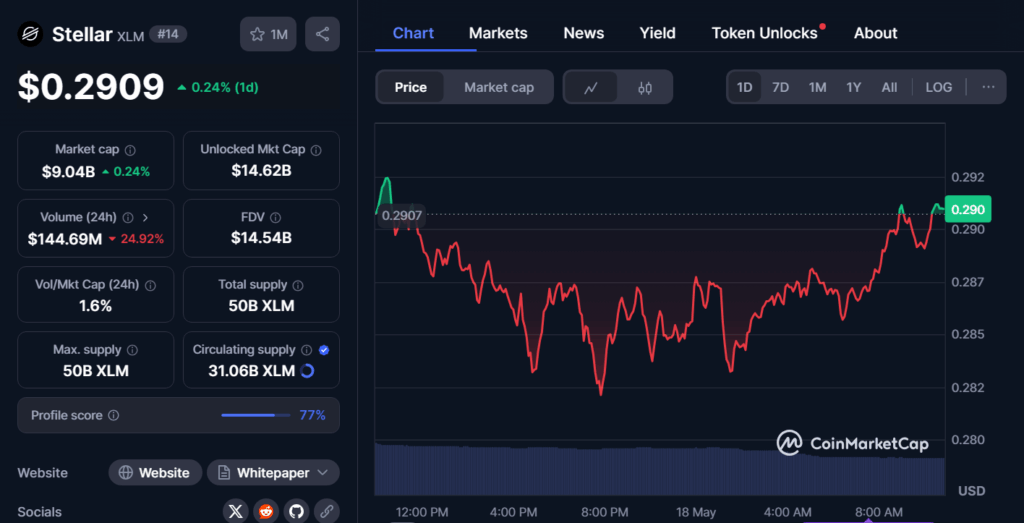Image resolution: width=1024 pixels, height=523 pixels.
Task: Click the $9.04B market cap value
Action: (x=68, y=172)
